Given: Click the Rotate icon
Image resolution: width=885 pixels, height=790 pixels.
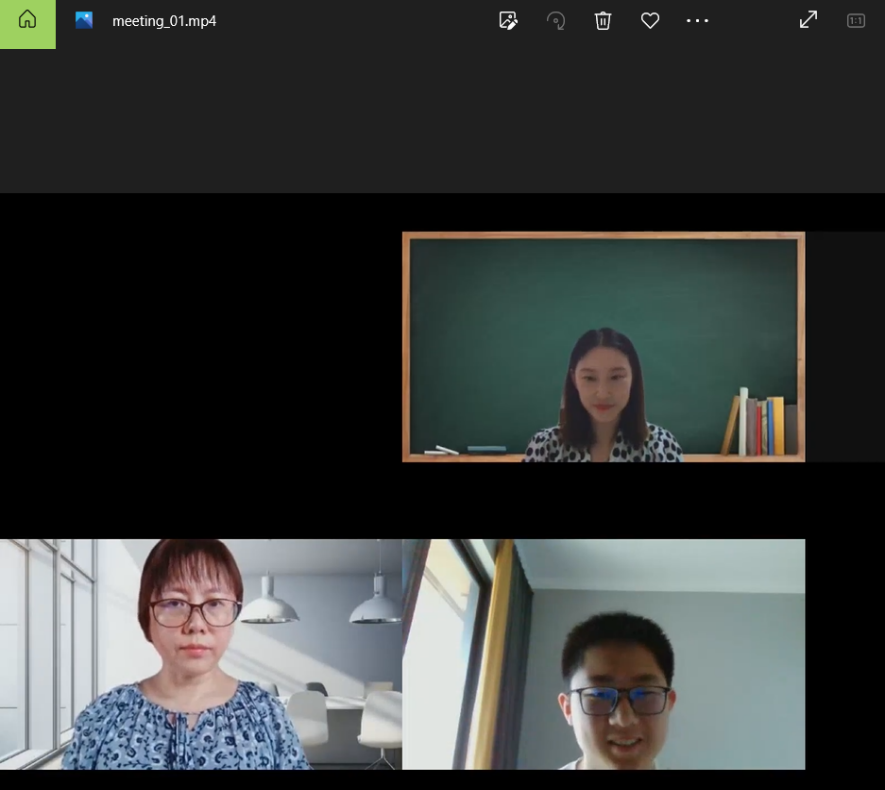Looking at the screenshot, I should click(x=556, y=21).
